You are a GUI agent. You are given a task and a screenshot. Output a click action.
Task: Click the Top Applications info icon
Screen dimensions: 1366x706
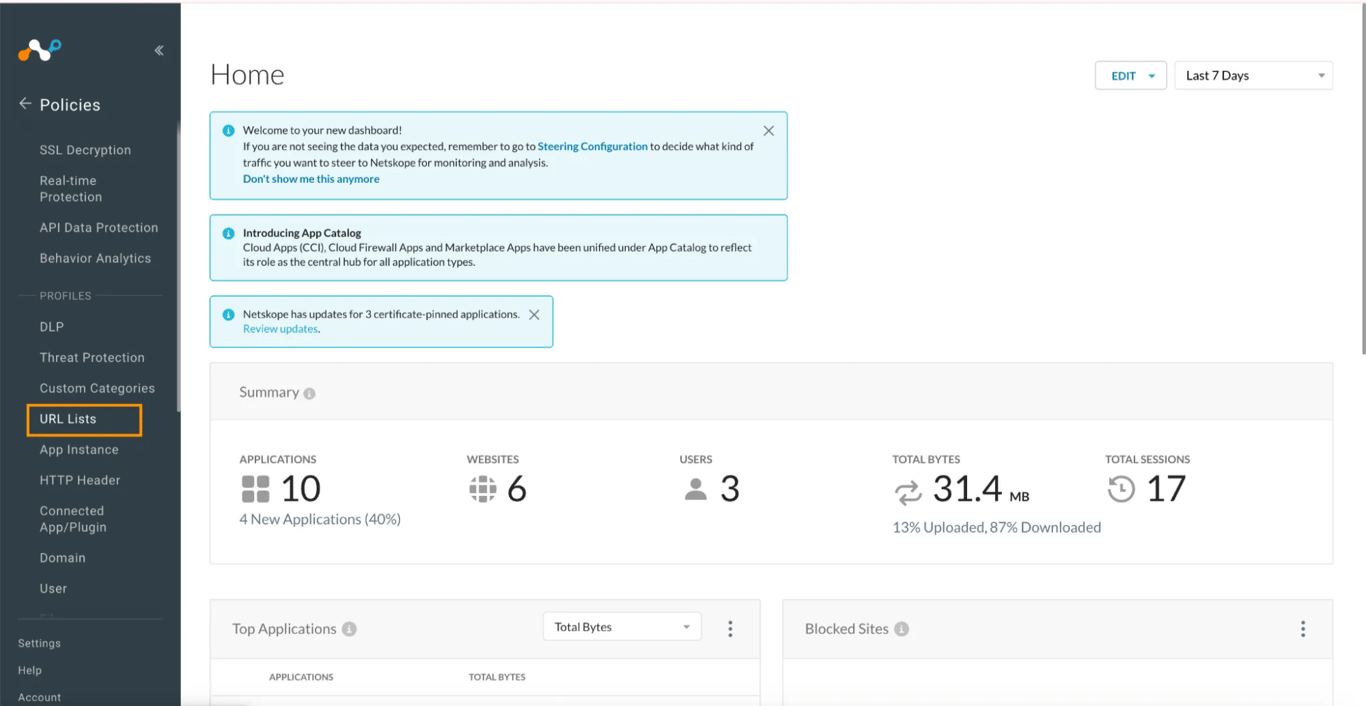(349, 630)
